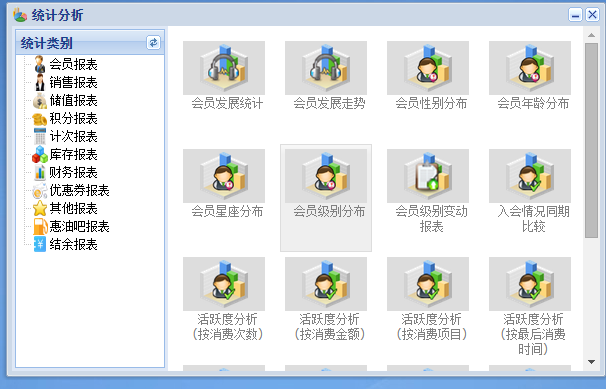The image size is (606, 389).
Task: Select 其他报表 in the category tree
Action: coord(73,209)
